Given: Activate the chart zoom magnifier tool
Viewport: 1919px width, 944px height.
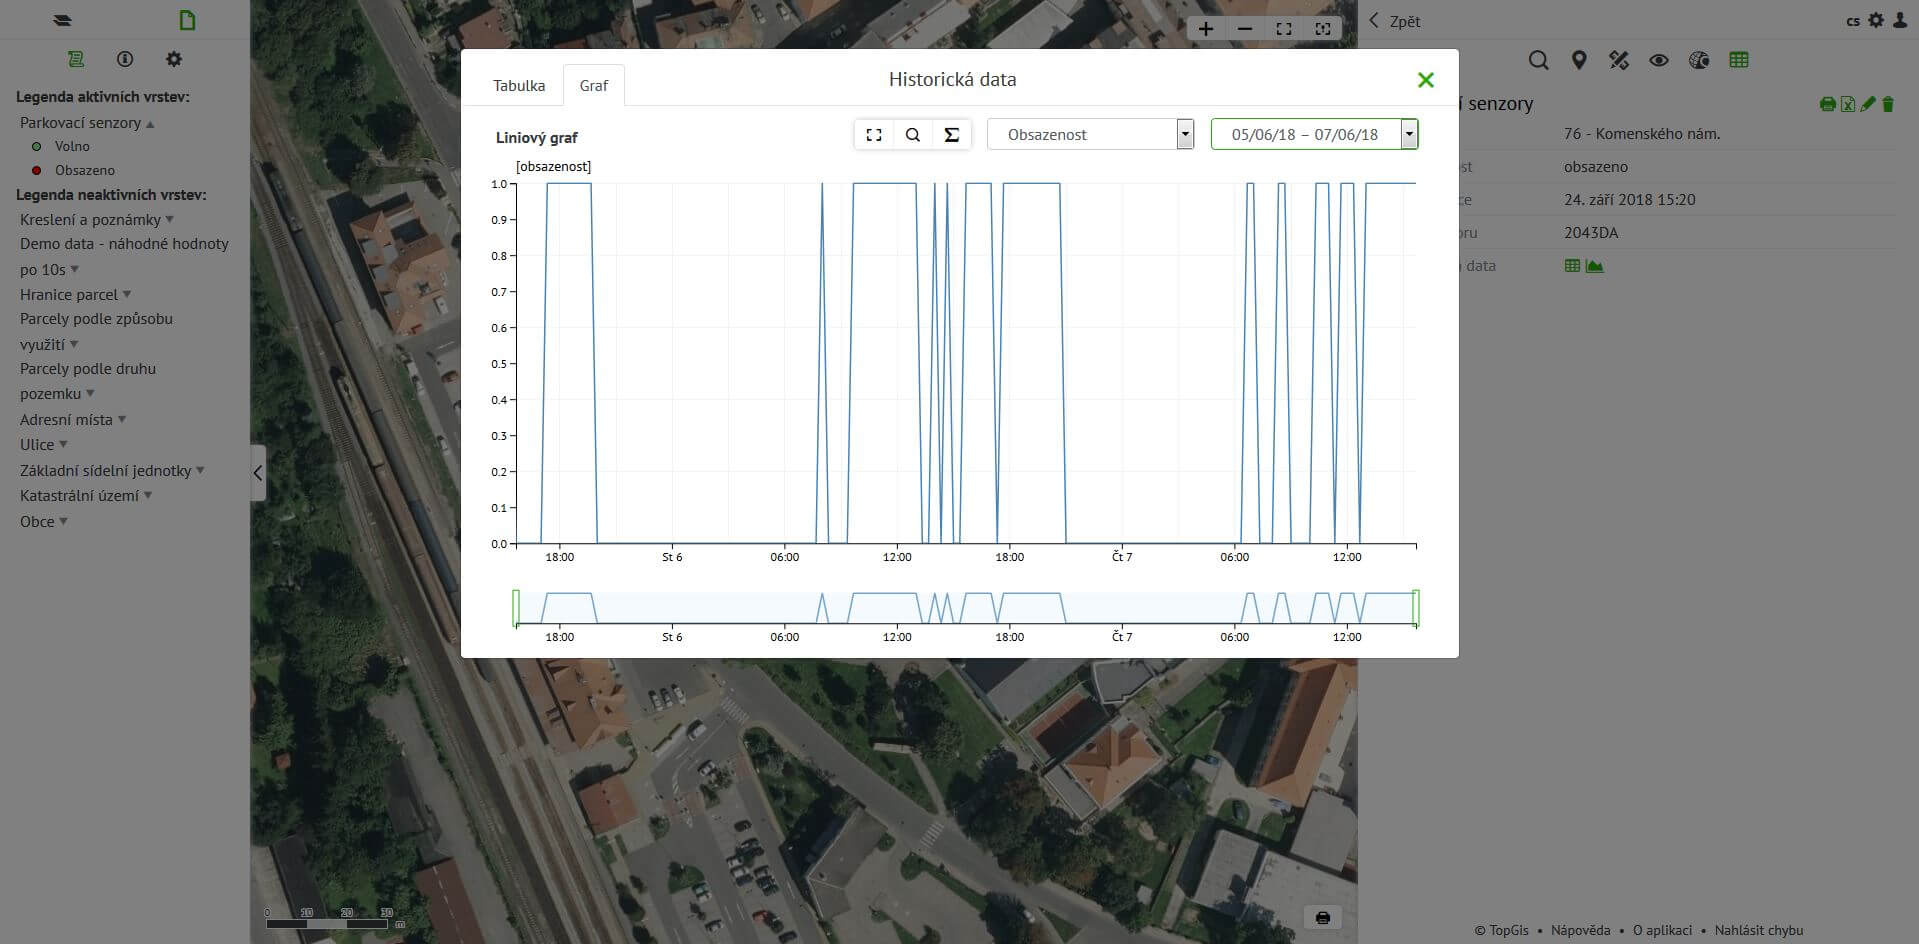Looking at the screenshot, I should click(913, 135).
